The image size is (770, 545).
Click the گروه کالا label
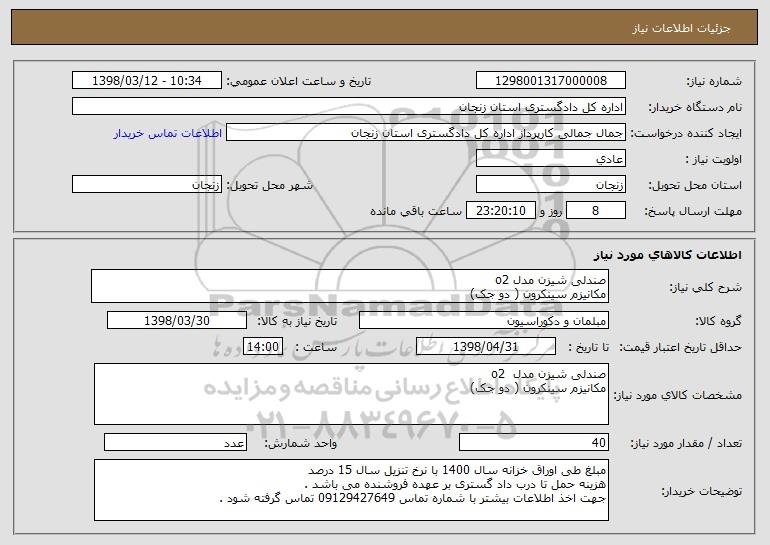tap(718, 322)
